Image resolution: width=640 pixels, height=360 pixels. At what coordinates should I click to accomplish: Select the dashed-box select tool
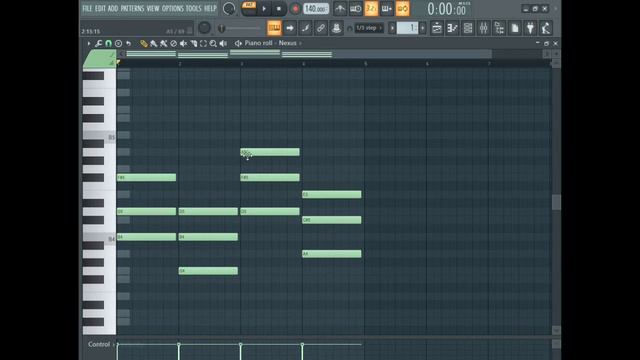pyautogui.click(x=203, y=43)
